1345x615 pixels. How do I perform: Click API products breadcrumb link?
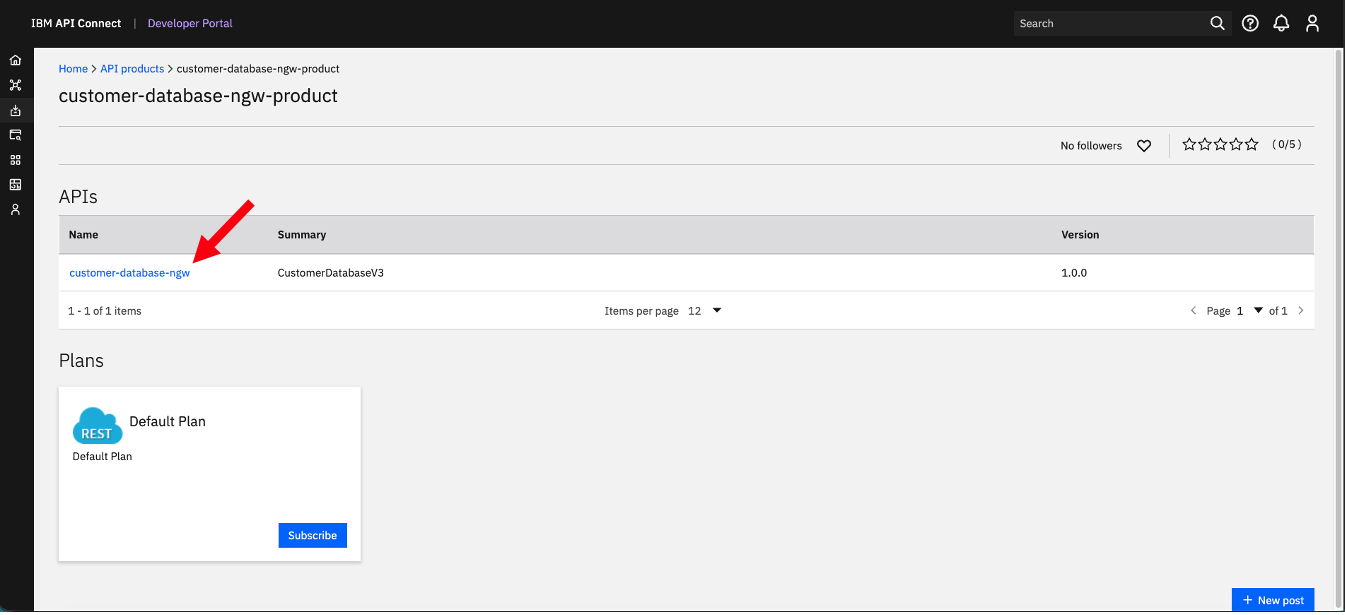pyautogui.click(x=132, y=69)
